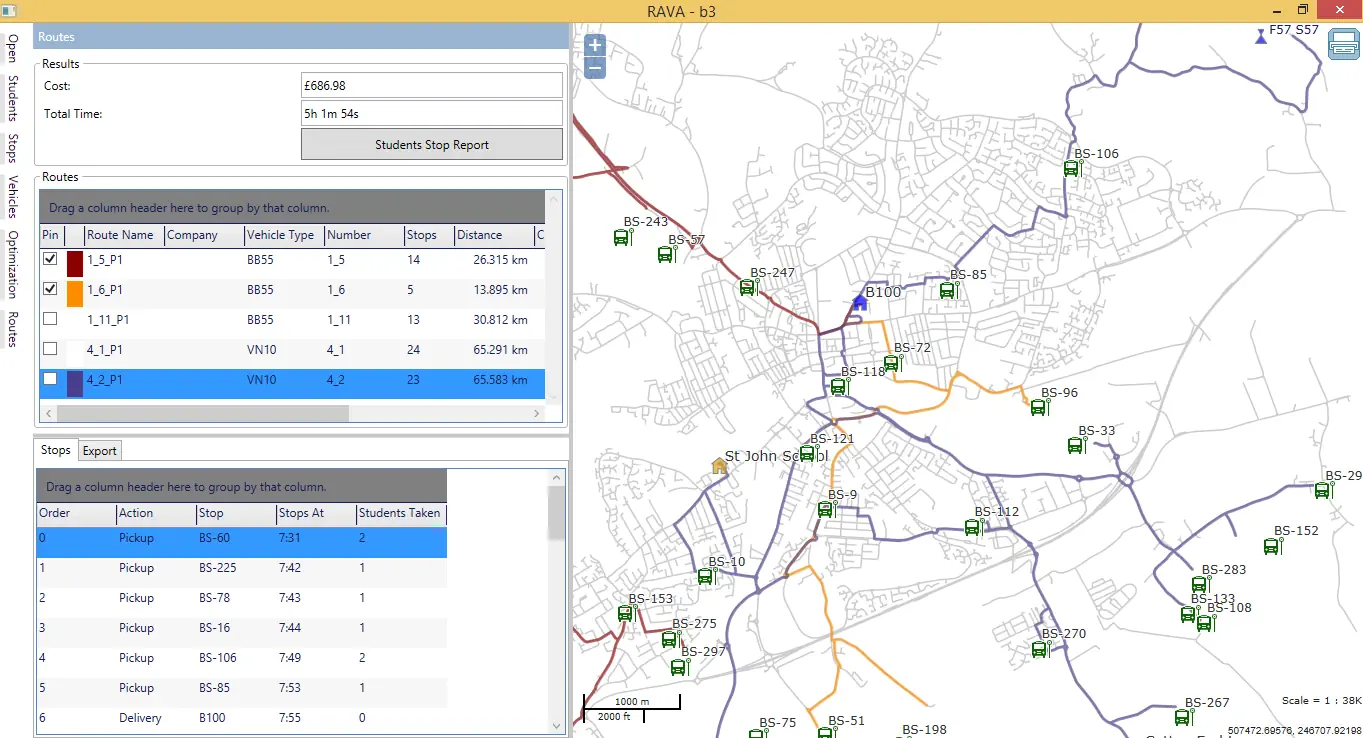
Task: Click bus stop icon BS-9
Action: pyautogui.click(x=826, y=509)
